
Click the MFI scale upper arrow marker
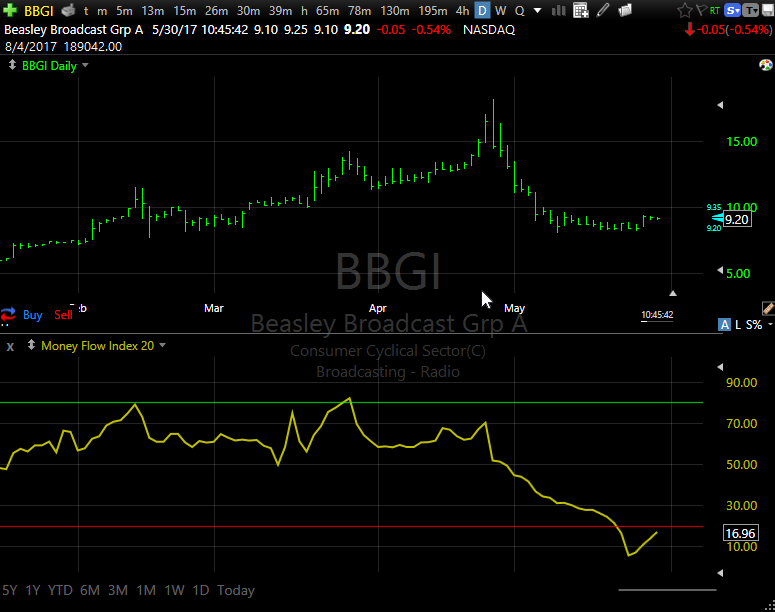coord(720,367)
